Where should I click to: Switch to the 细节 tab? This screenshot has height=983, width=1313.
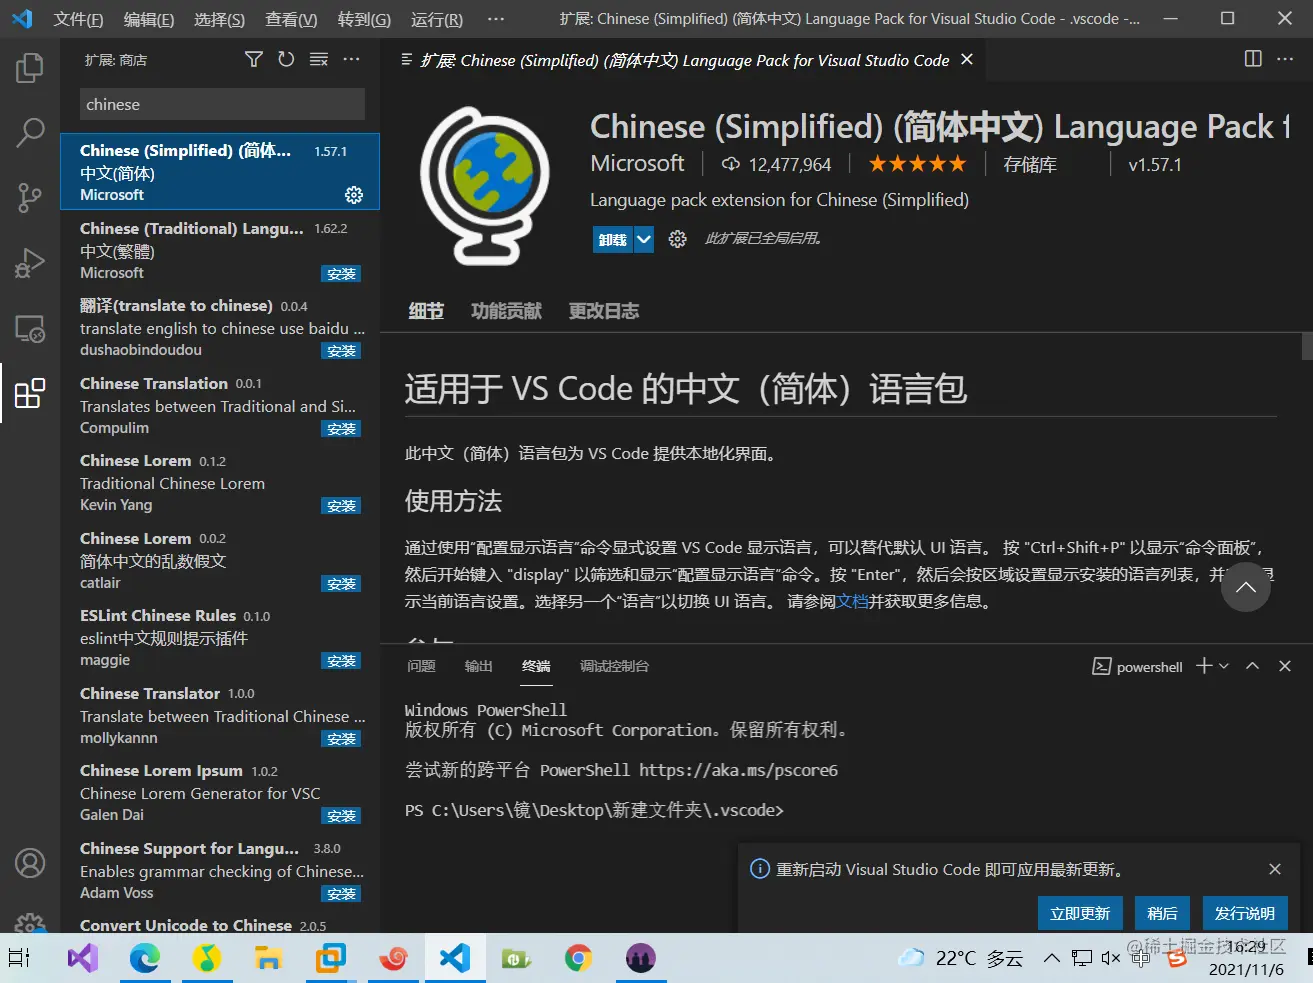tap(426, 311)
